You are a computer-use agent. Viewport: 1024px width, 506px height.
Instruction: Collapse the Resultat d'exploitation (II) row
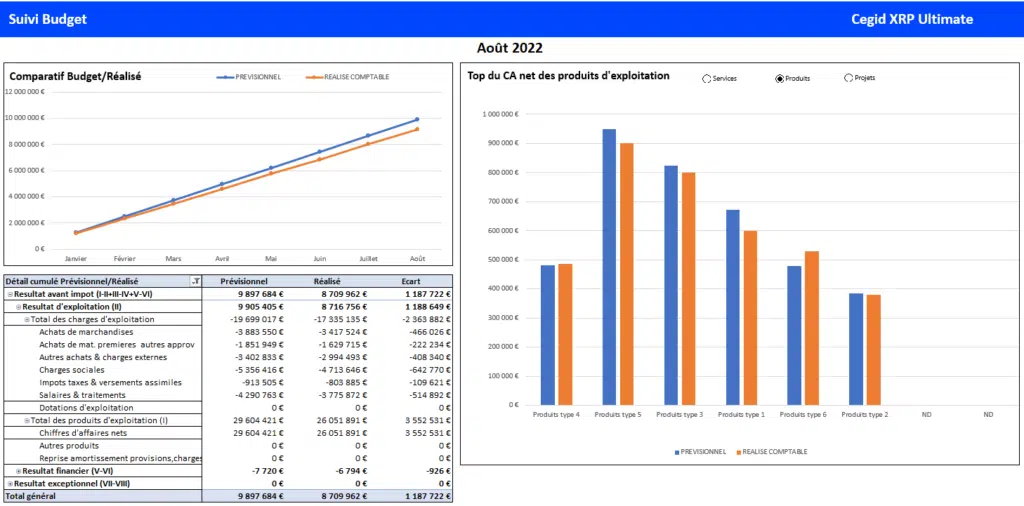pos(18,307)
